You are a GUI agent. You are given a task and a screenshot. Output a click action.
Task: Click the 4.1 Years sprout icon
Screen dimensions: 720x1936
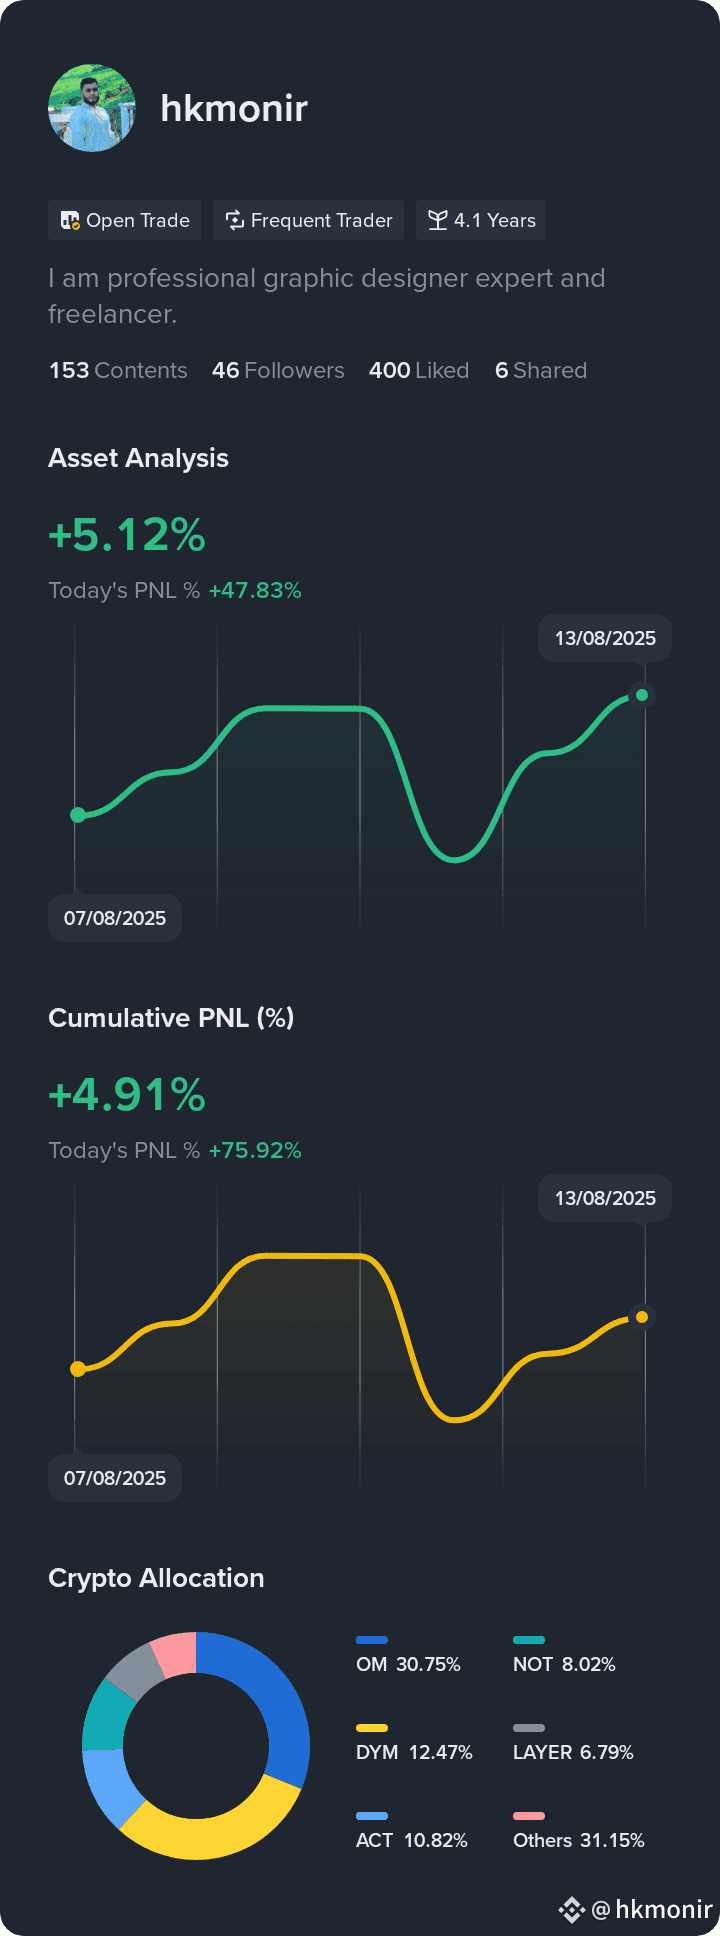[437, 220]
